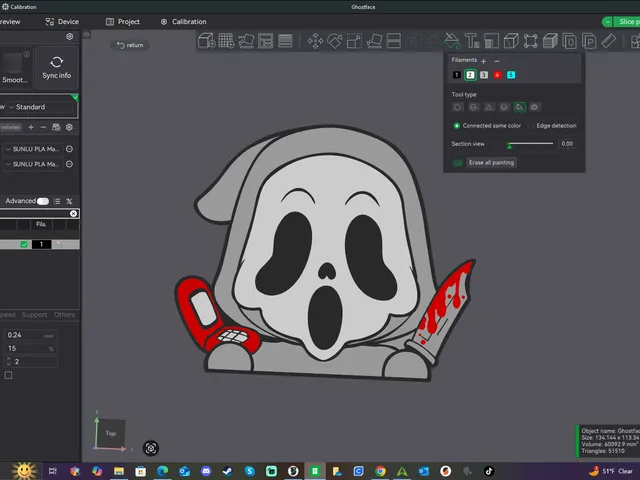Screen dimensions: 640x480
Task: Enable the Edge detection checkbox
Action: tap(531, 126)
